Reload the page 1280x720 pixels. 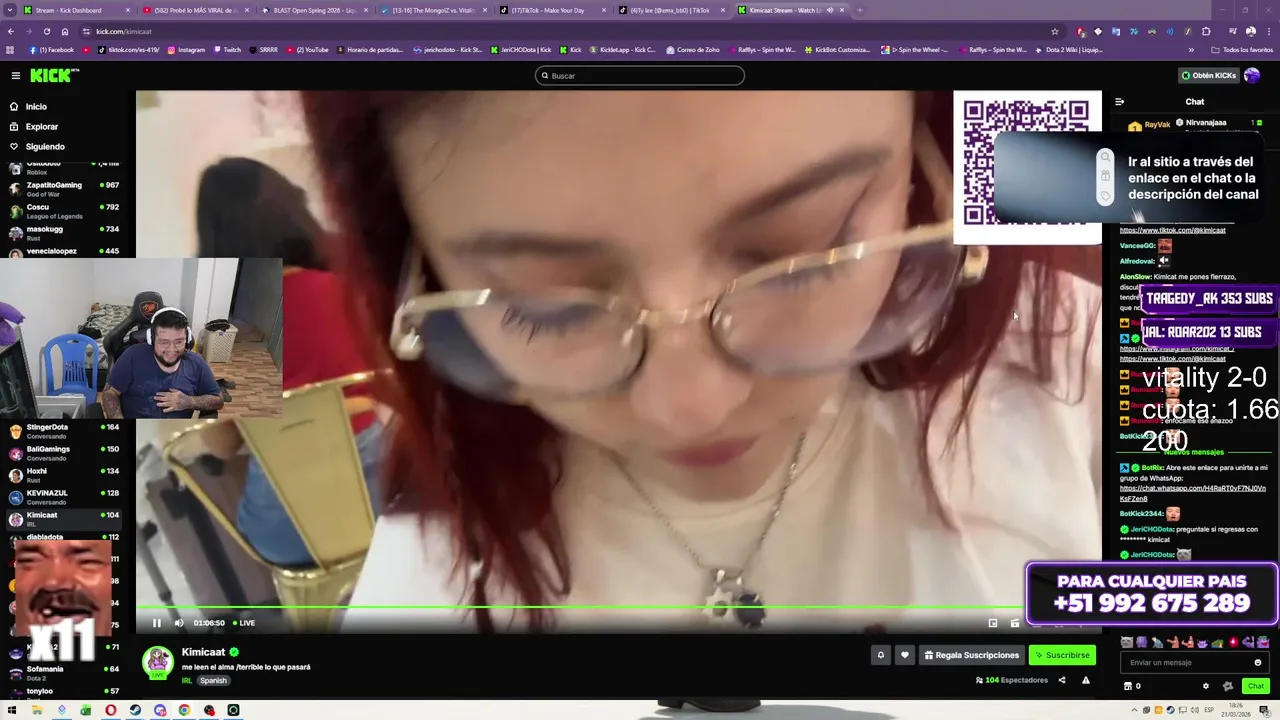(x=47, y=31)
